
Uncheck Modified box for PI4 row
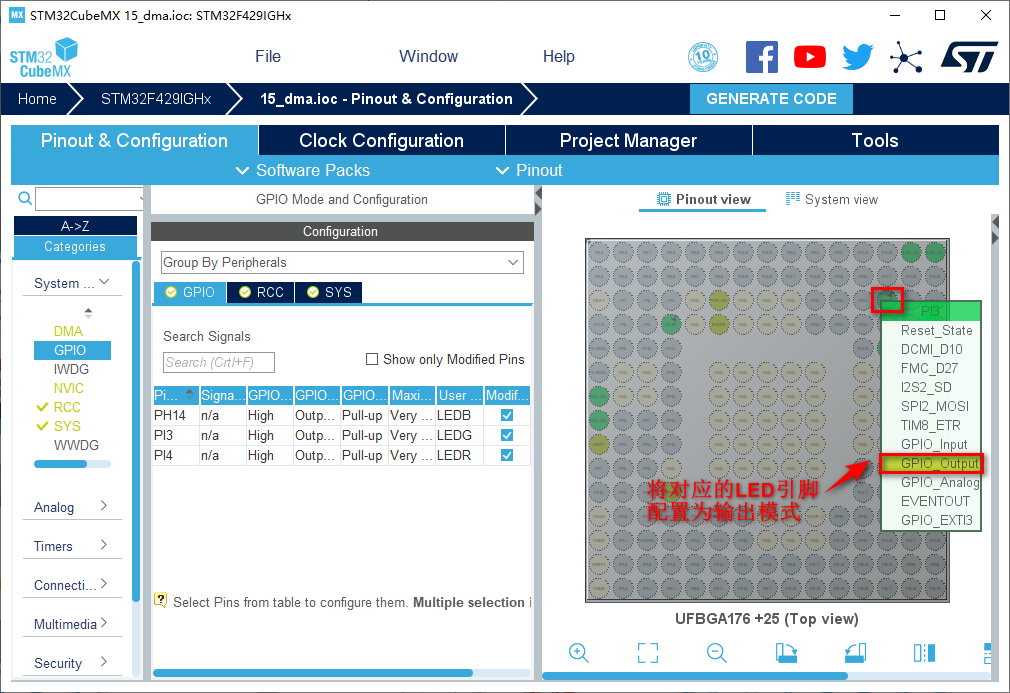point(507,455)
